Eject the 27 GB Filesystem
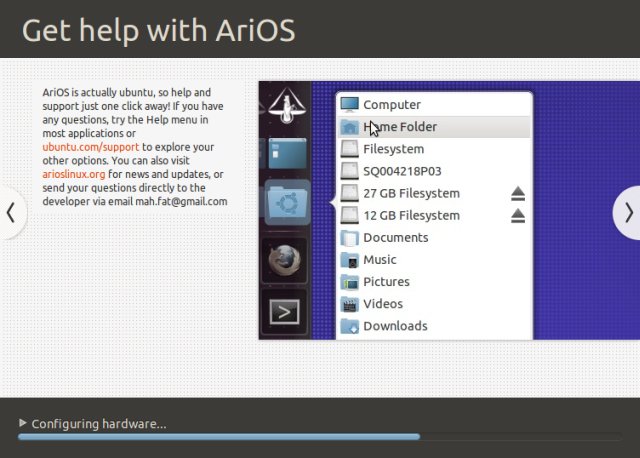The height and width of the screenshot is (458, 640). pyautogui.click(x=518, y=193)
